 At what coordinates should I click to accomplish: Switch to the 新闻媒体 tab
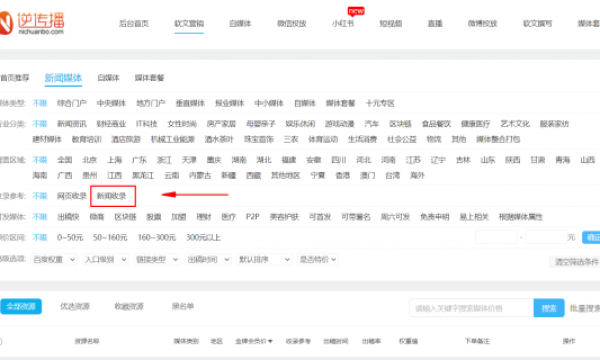pyautogui.click(x=63, y=78)
